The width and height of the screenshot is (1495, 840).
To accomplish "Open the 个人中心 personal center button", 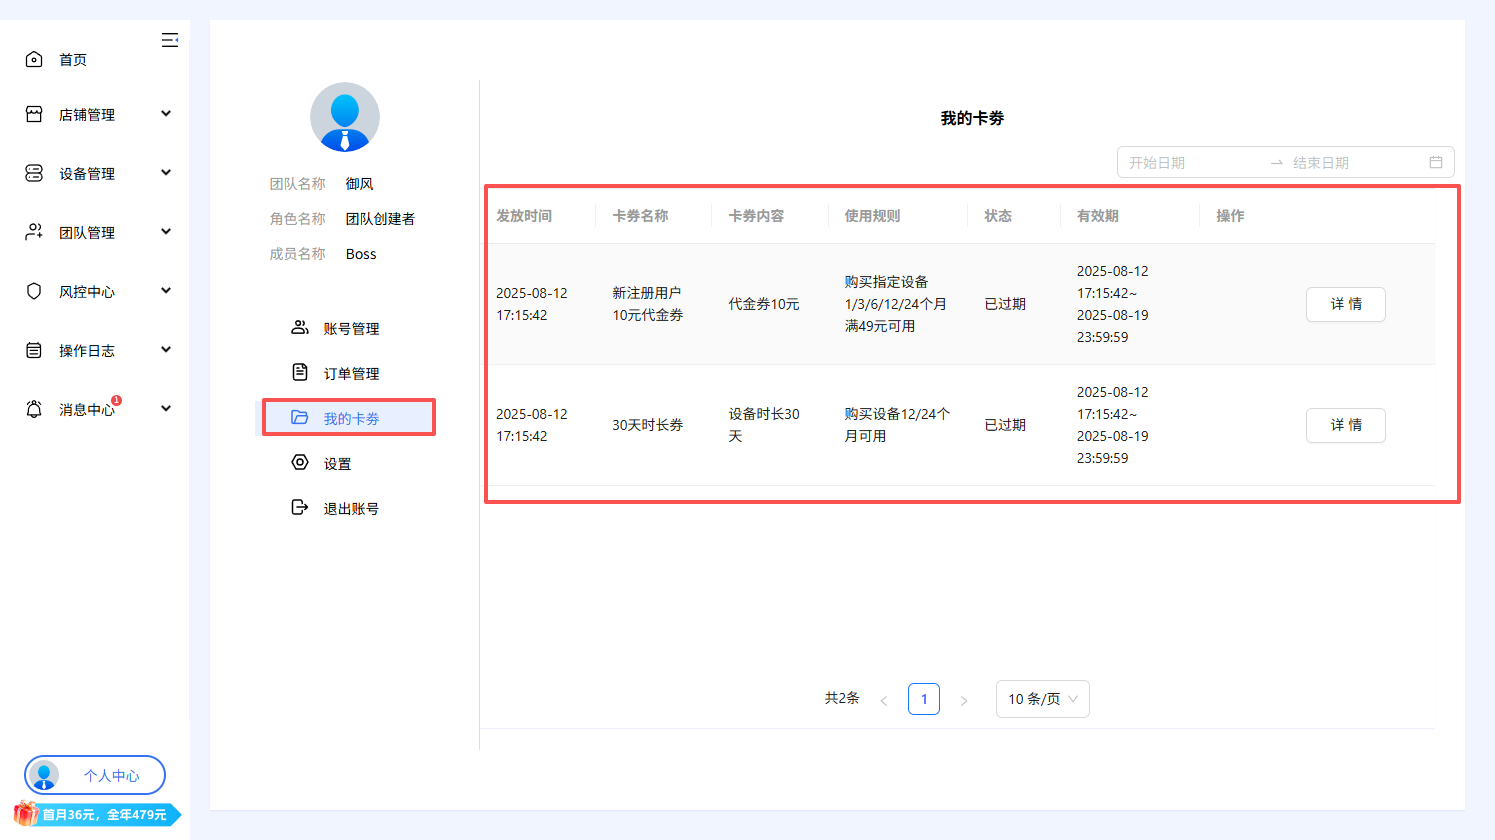I will click(x=94, y=775).
